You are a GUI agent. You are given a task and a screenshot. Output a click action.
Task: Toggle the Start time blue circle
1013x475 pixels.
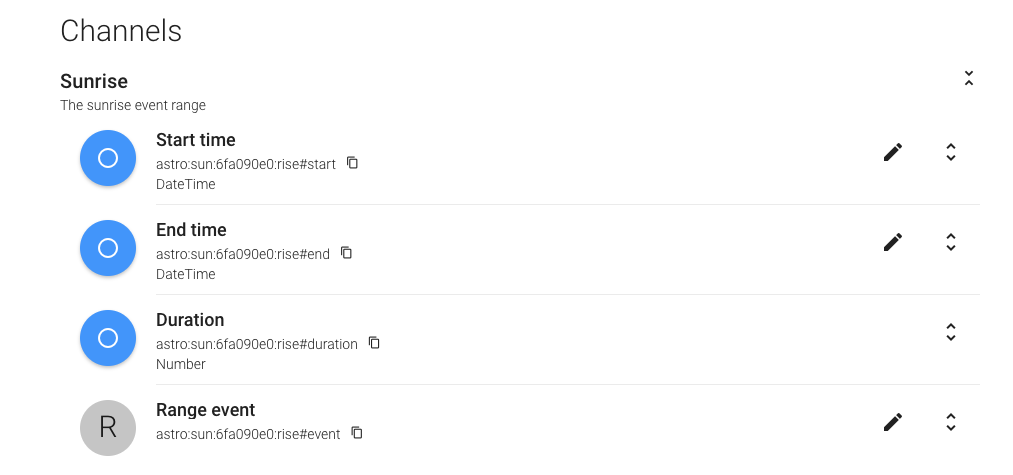(108, 158)
